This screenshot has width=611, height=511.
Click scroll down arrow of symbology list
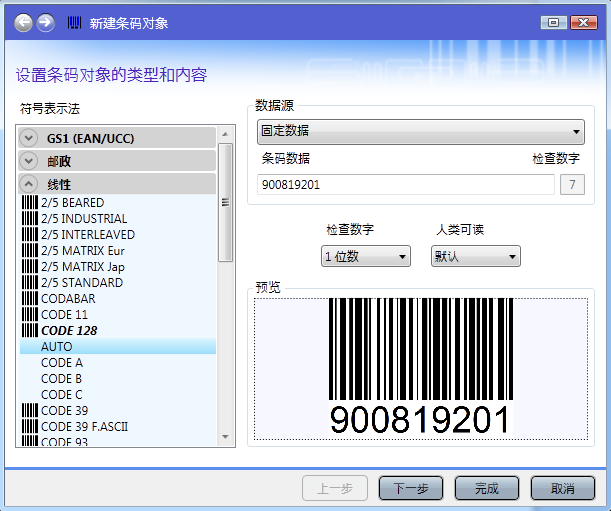pos(225,437)
